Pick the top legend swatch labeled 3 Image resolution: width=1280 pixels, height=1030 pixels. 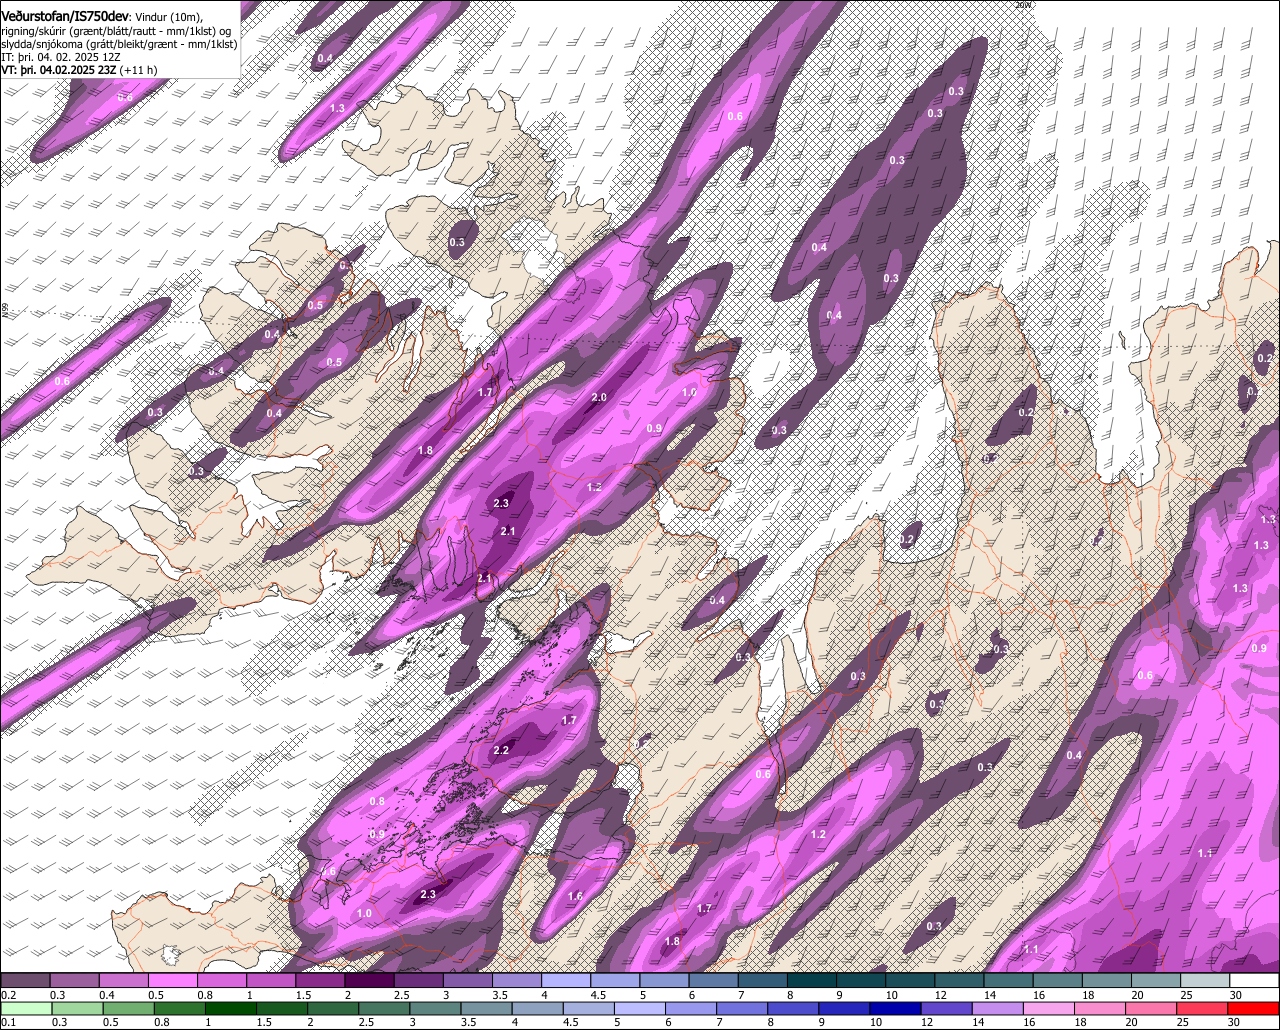[x=468, y=980]
